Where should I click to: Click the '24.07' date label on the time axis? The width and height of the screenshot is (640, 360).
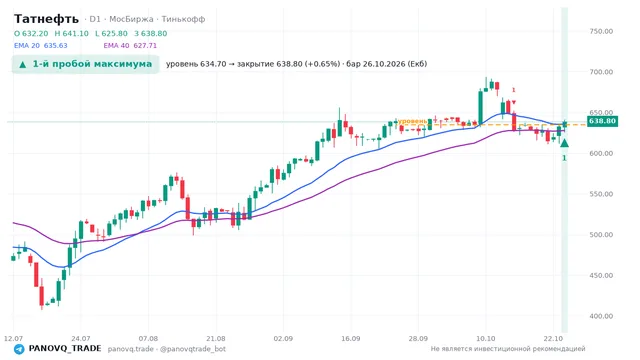click(x=80, y=338)
